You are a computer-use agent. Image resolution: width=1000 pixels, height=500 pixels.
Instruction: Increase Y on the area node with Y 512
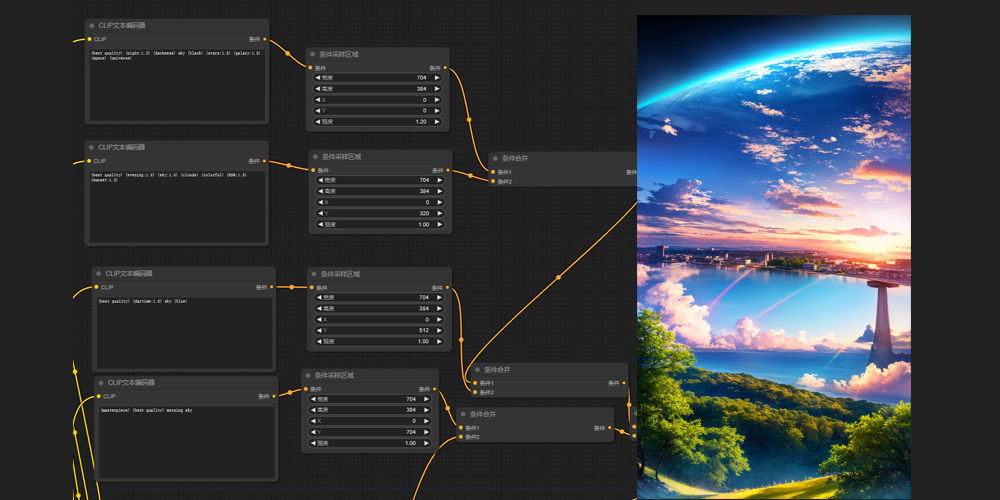[439, 330]
